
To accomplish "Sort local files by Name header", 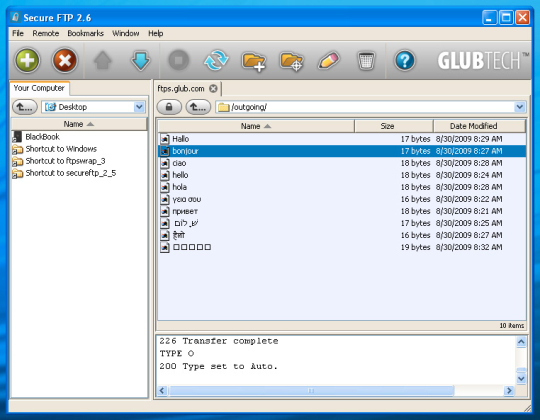I will [79, 124].
